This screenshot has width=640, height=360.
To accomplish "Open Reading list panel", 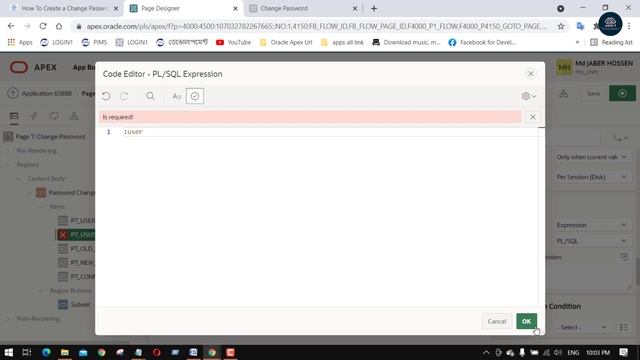I will [611, 42].
